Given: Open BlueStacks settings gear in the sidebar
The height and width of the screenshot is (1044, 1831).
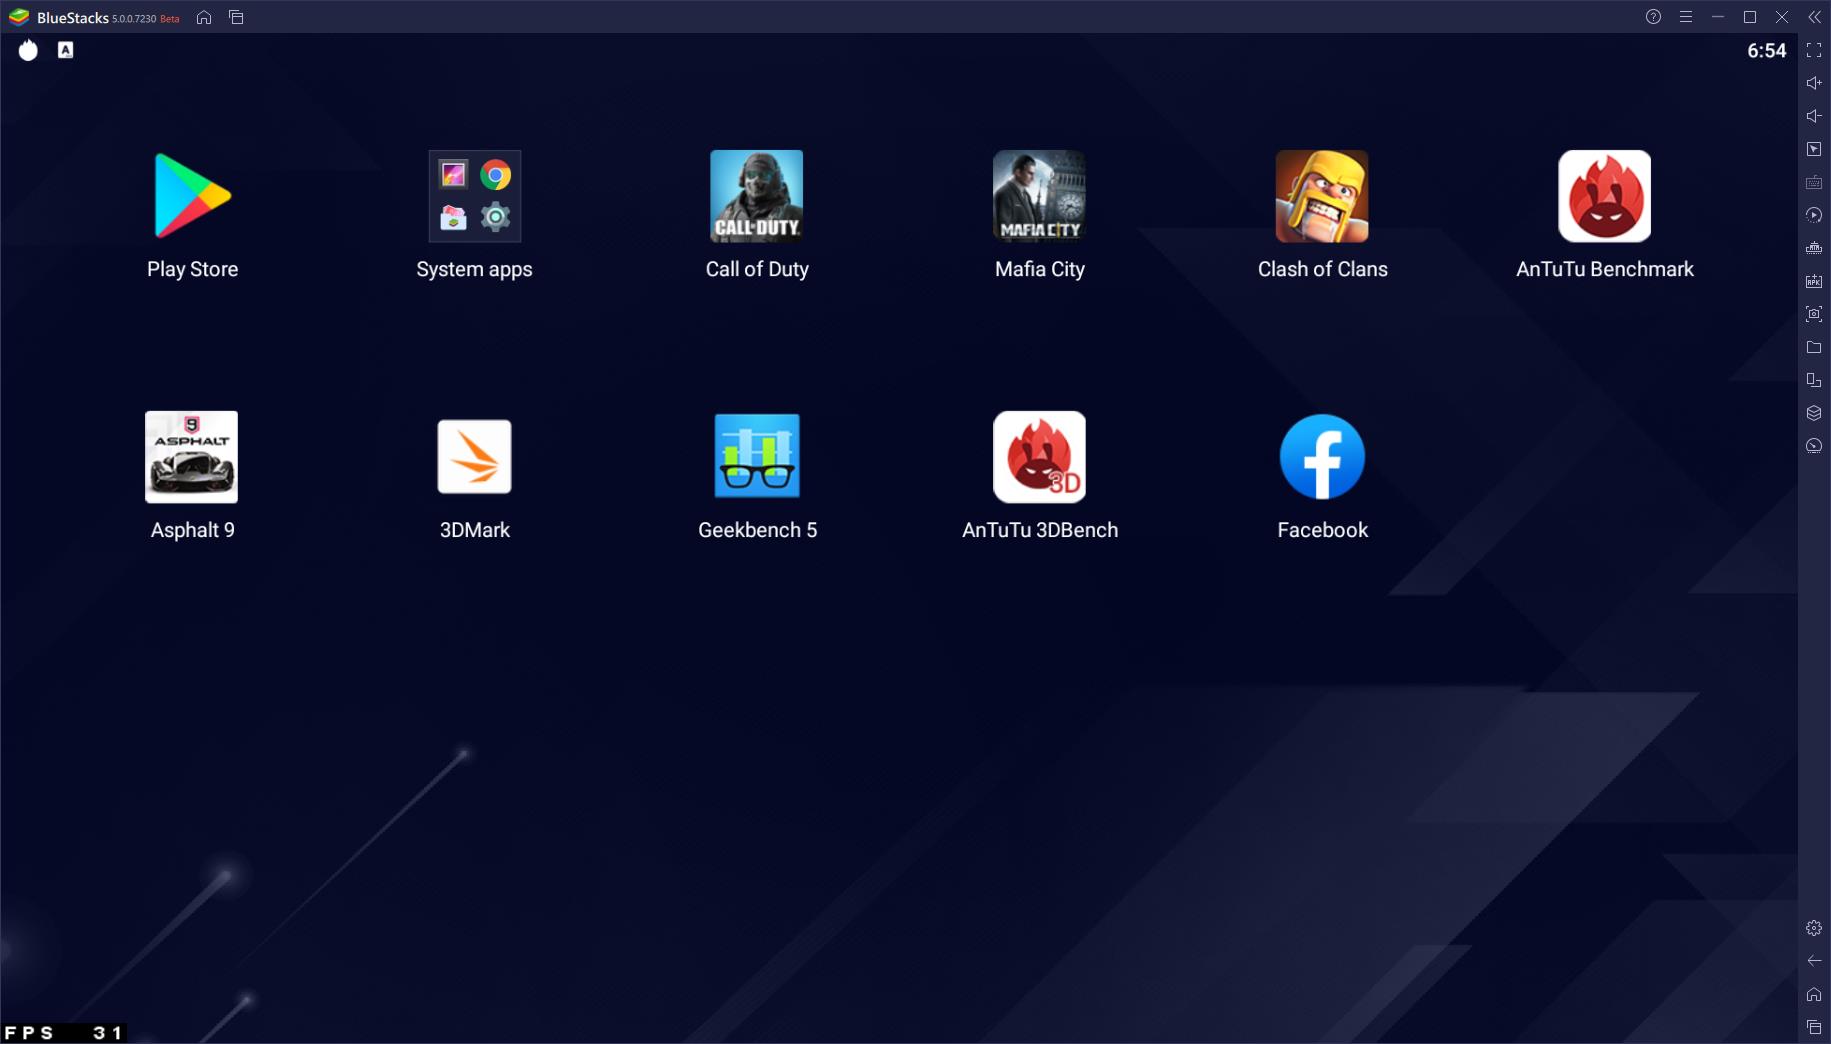Looking at the screenshot, I should coord(1813,928).
